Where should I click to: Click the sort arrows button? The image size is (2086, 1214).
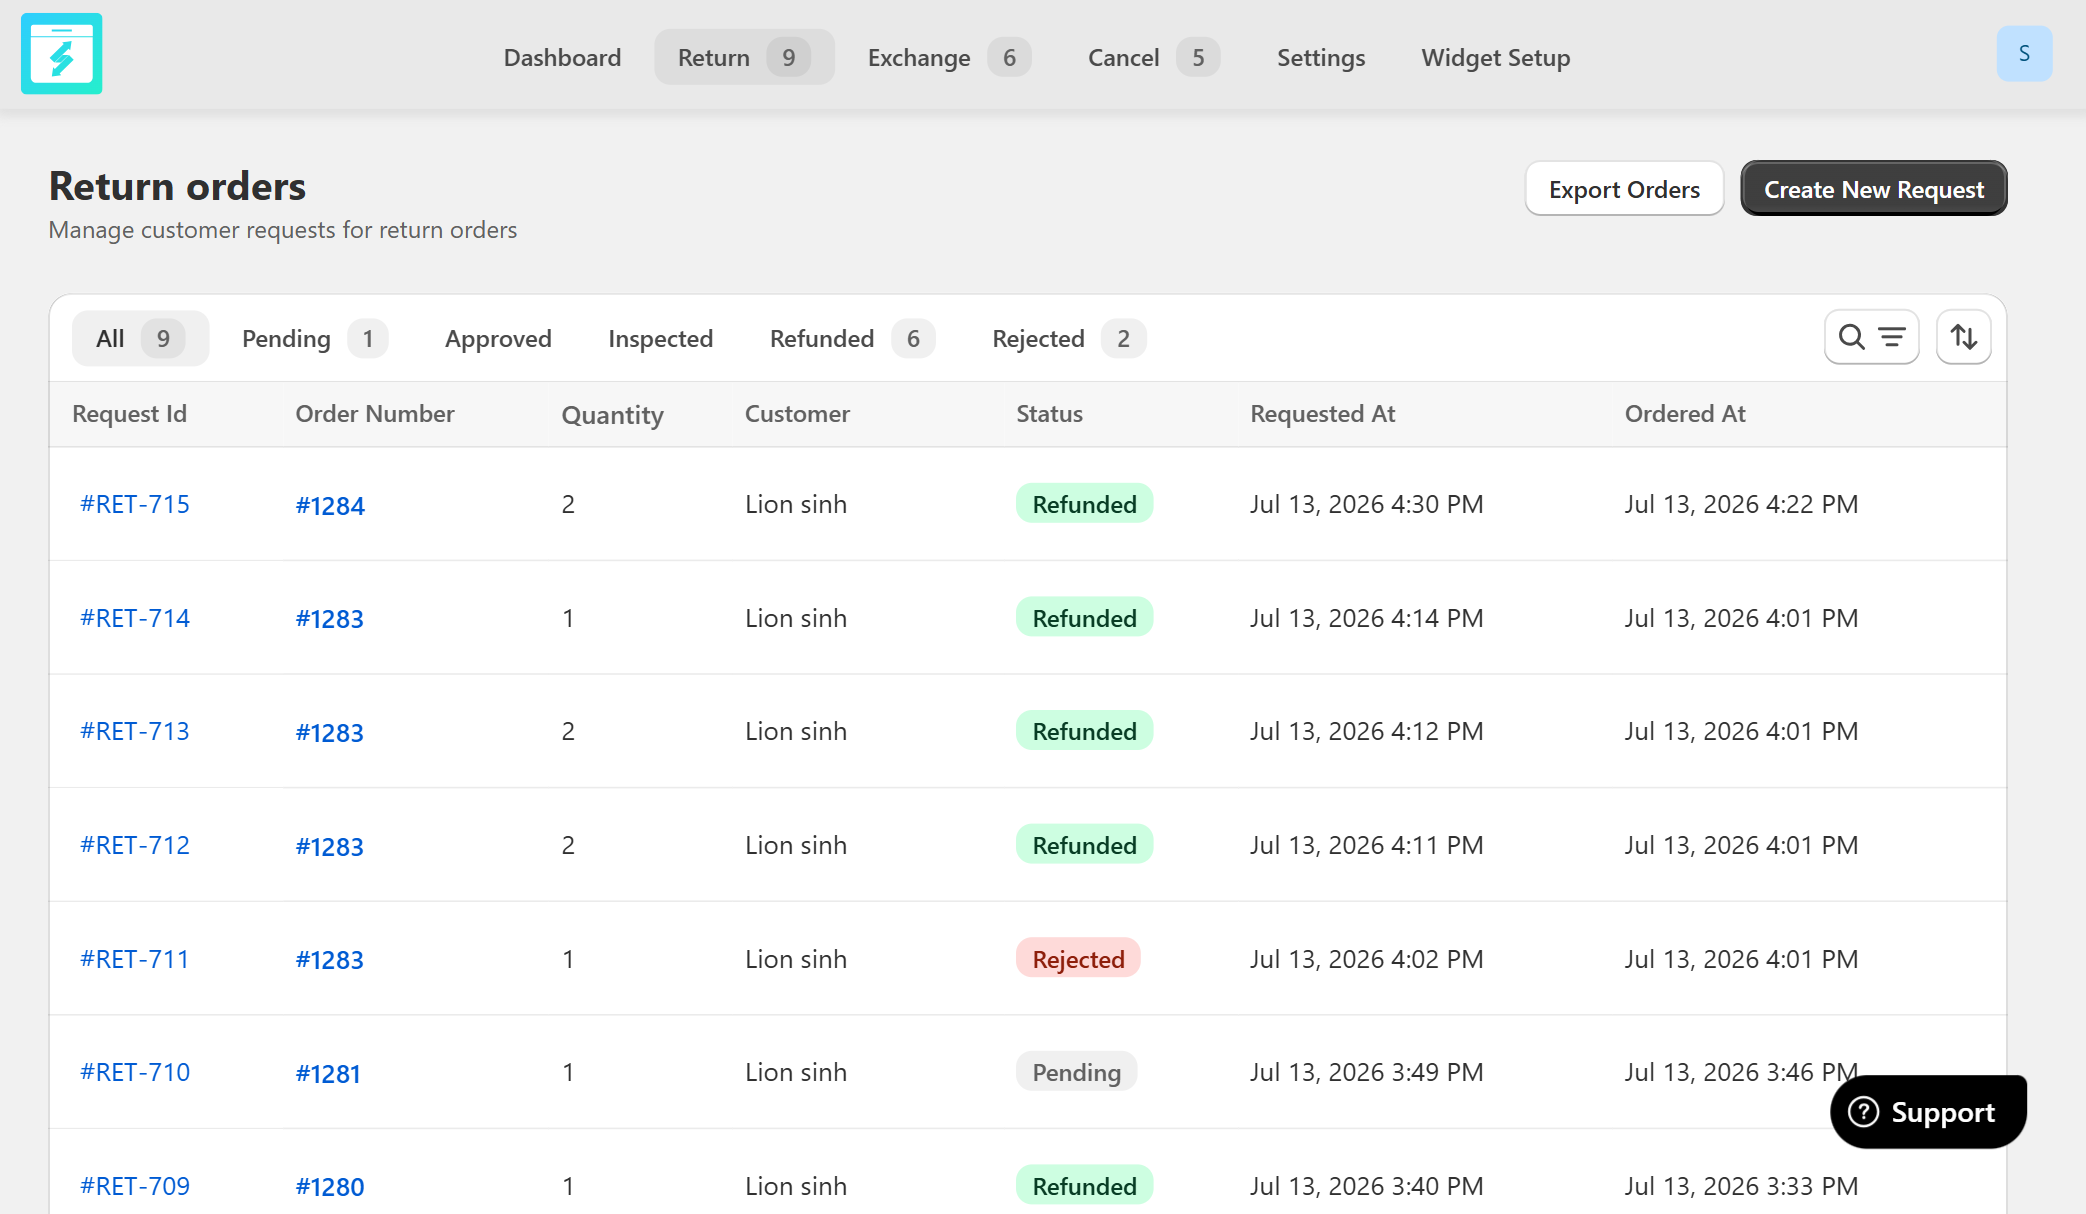(x=1964, y=338)
